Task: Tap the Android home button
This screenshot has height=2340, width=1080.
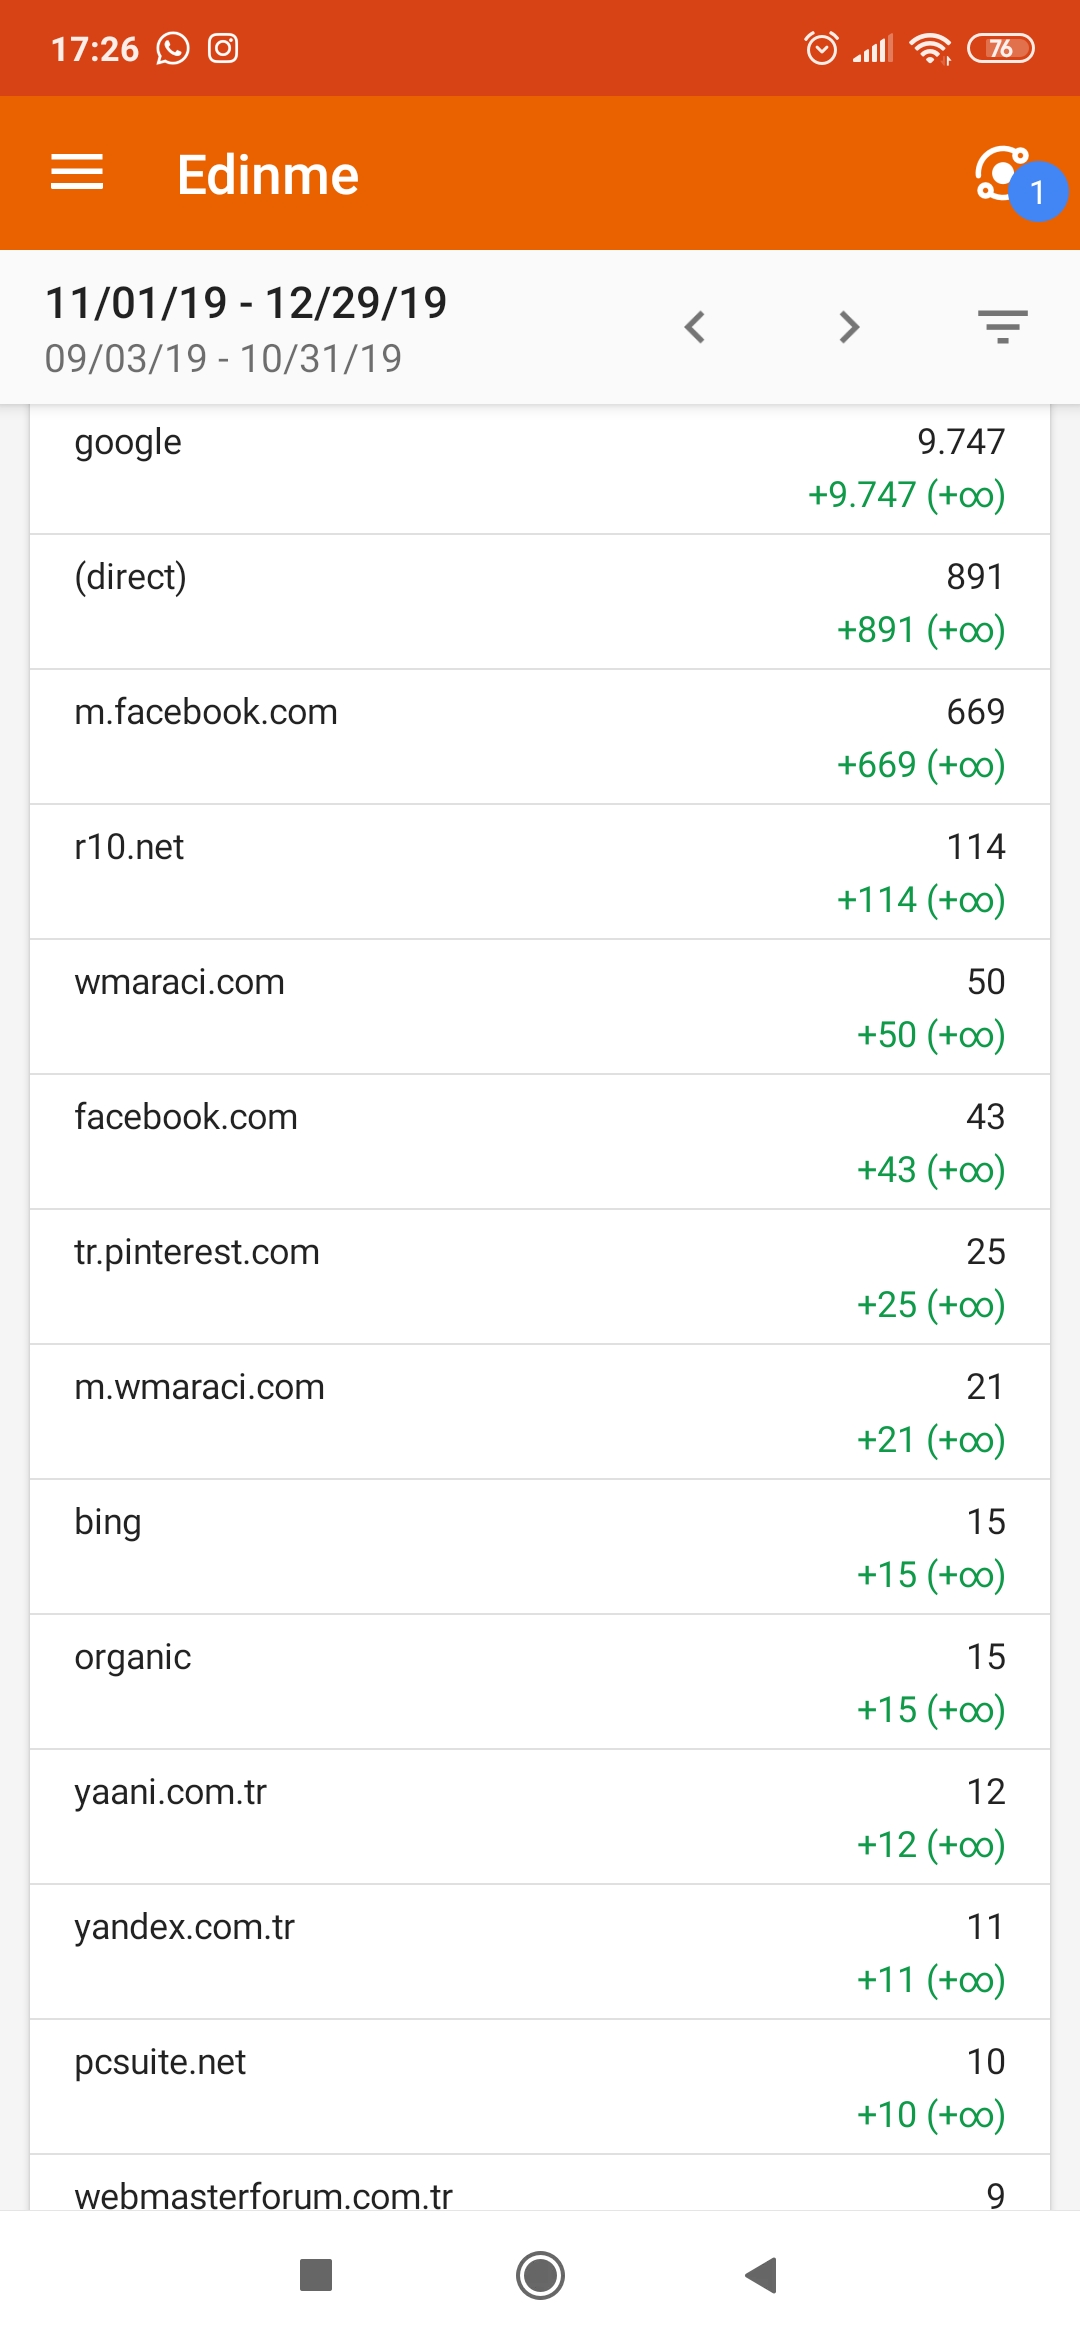Action: (540, 2275)
